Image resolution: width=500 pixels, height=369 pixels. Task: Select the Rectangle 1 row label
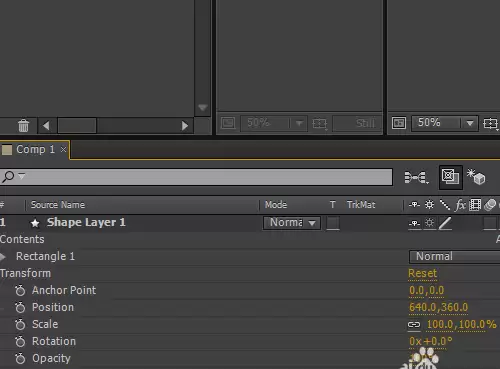pos(45,256)
